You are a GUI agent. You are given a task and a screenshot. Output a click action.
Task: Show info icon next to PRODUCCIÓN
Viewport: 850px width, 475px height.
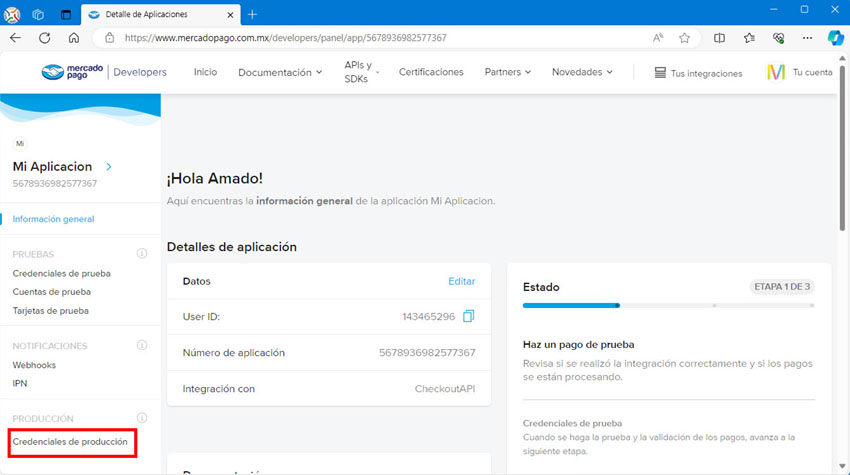tap(141, 418)
